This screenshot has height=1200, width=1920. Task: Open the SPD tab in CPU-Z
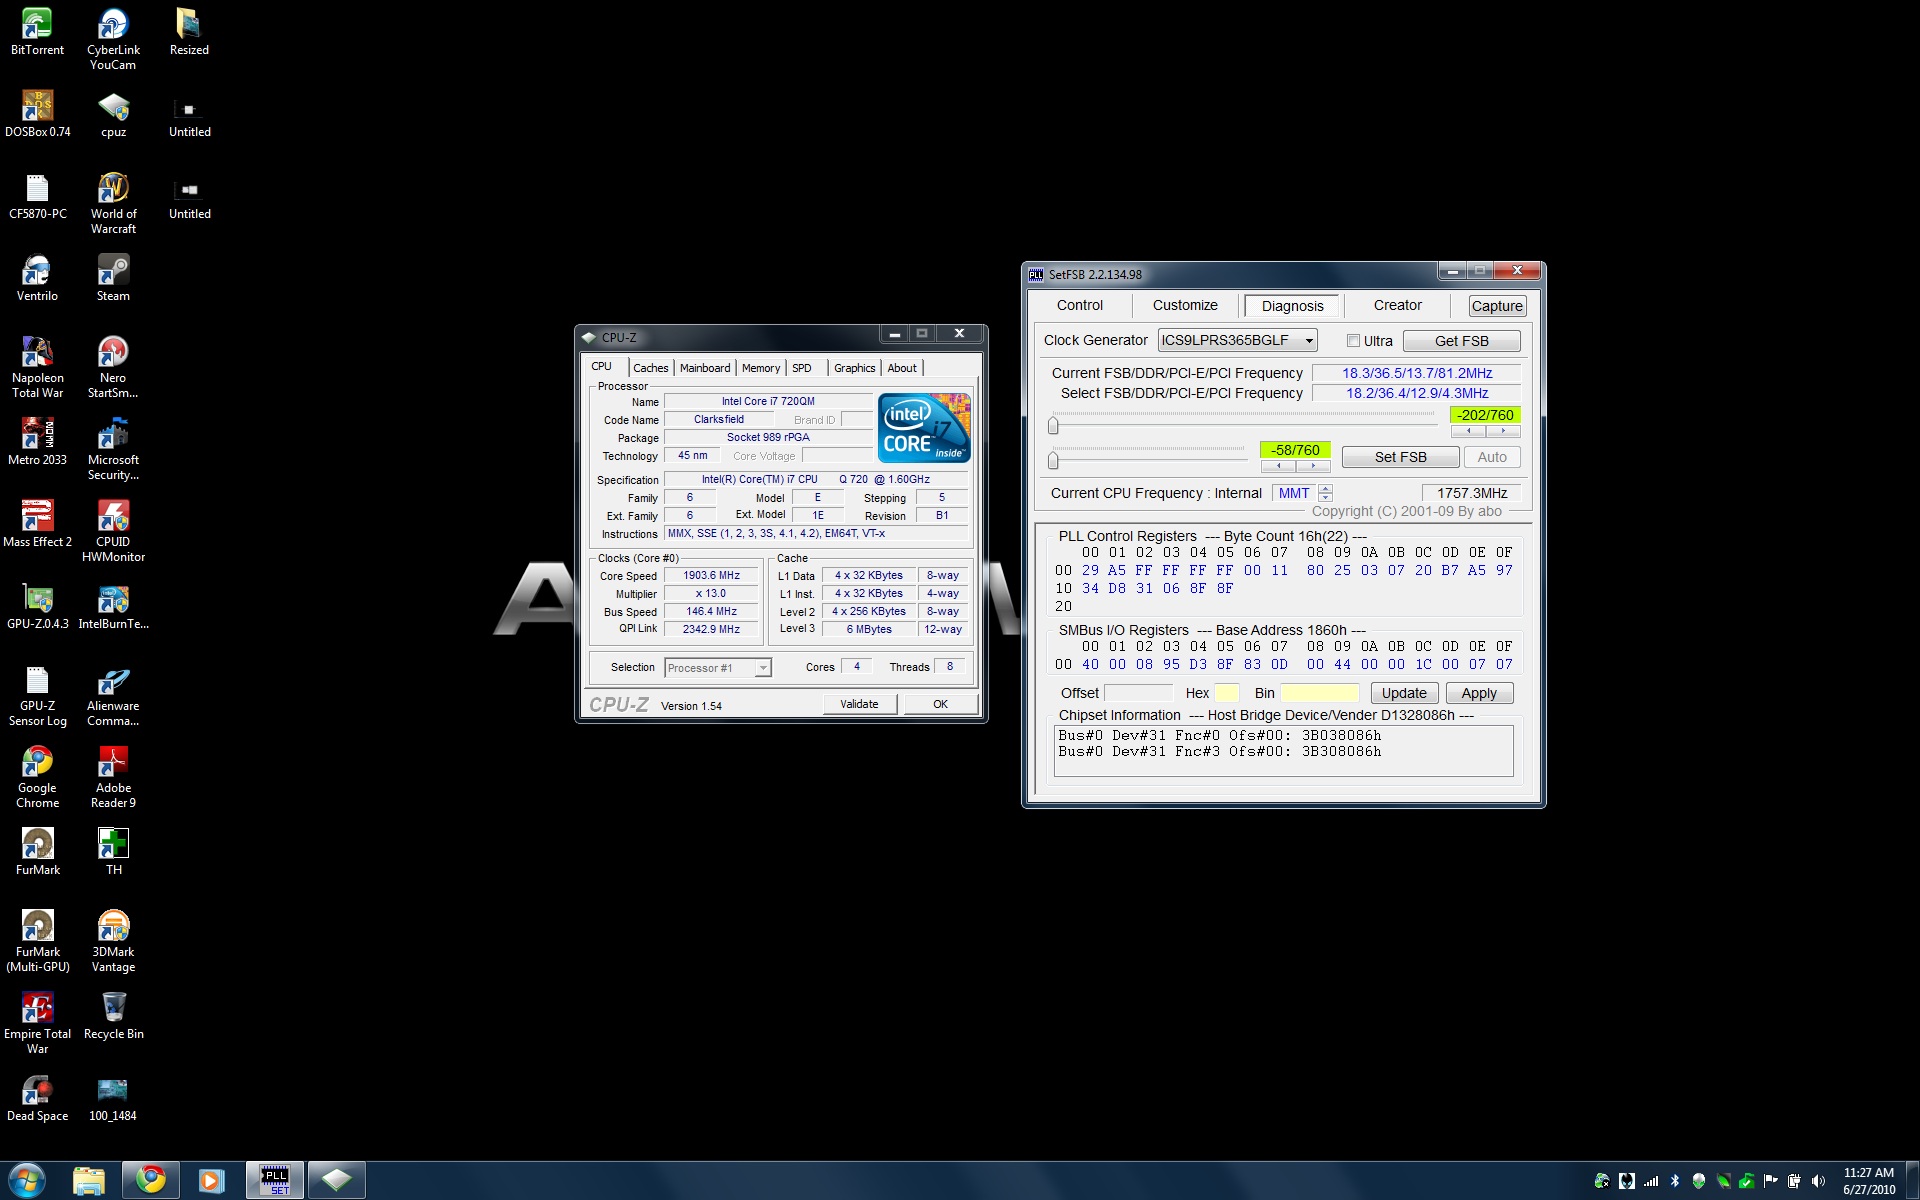tap(802, 368)
